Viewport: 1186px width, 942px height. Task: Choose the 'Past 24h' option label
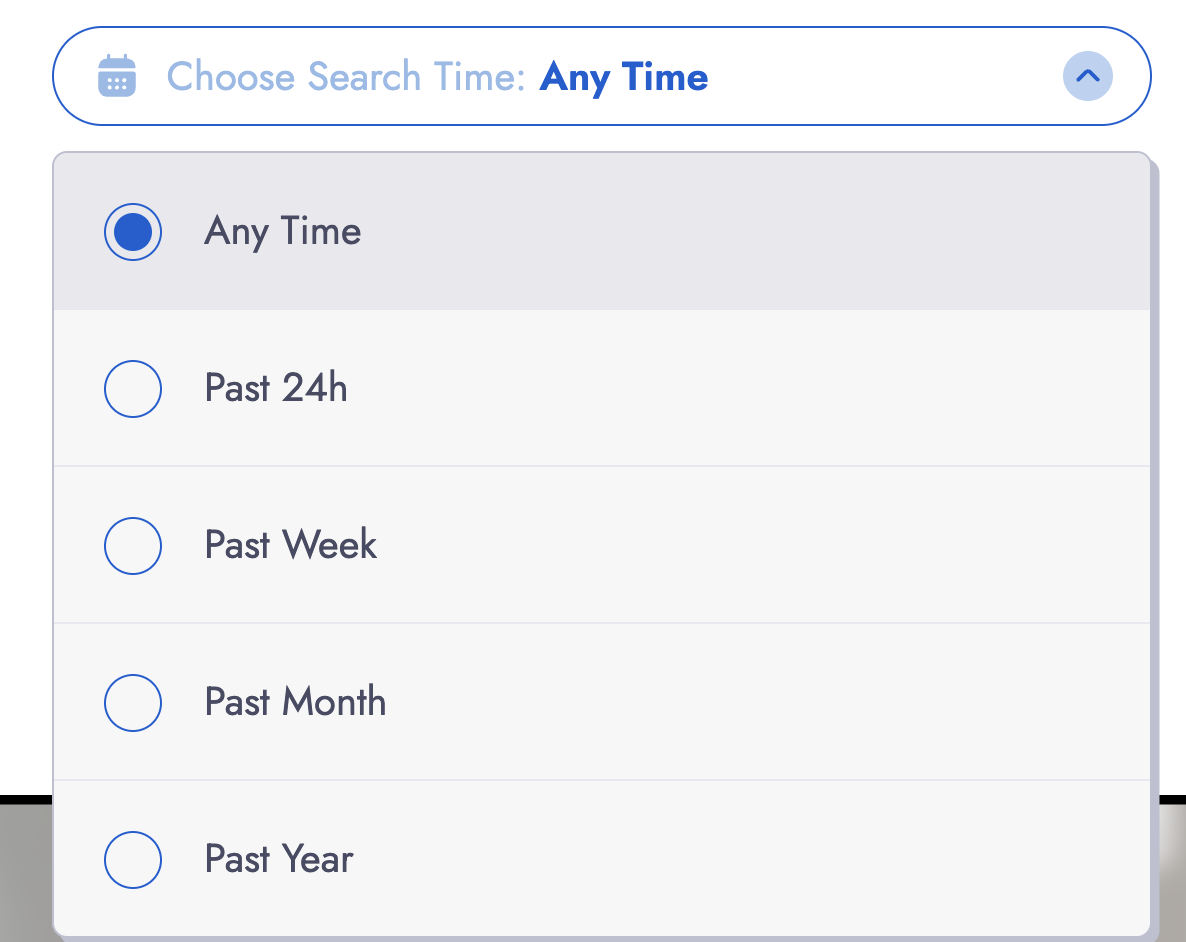[x=276, y=388]
